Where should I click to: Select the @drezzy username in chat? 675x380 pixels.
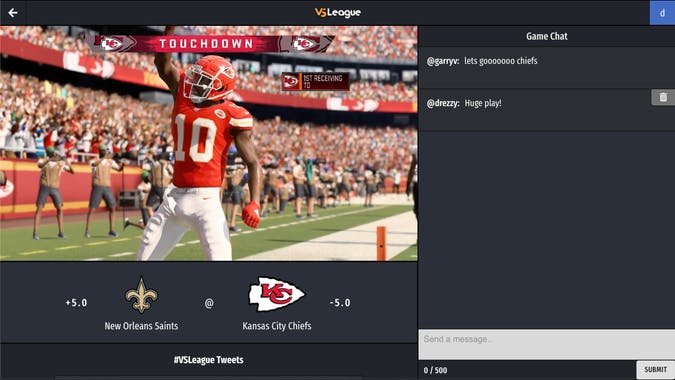pyautogui.click(x=443, y=103)
